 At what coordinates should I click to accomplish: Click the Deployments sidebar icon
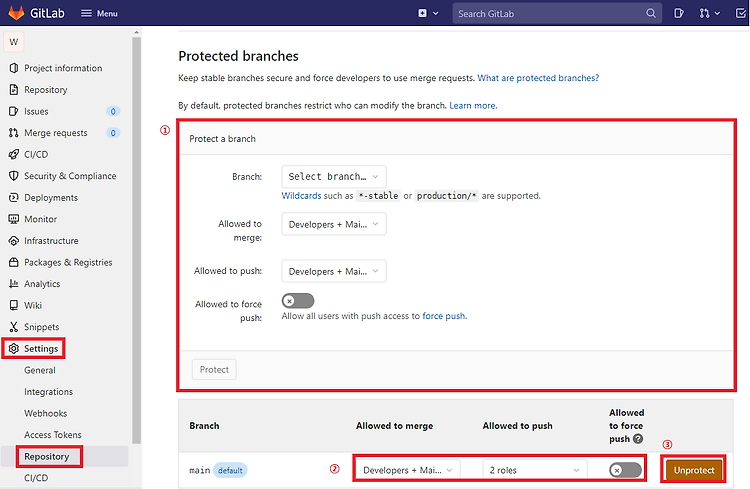[14, 197]
